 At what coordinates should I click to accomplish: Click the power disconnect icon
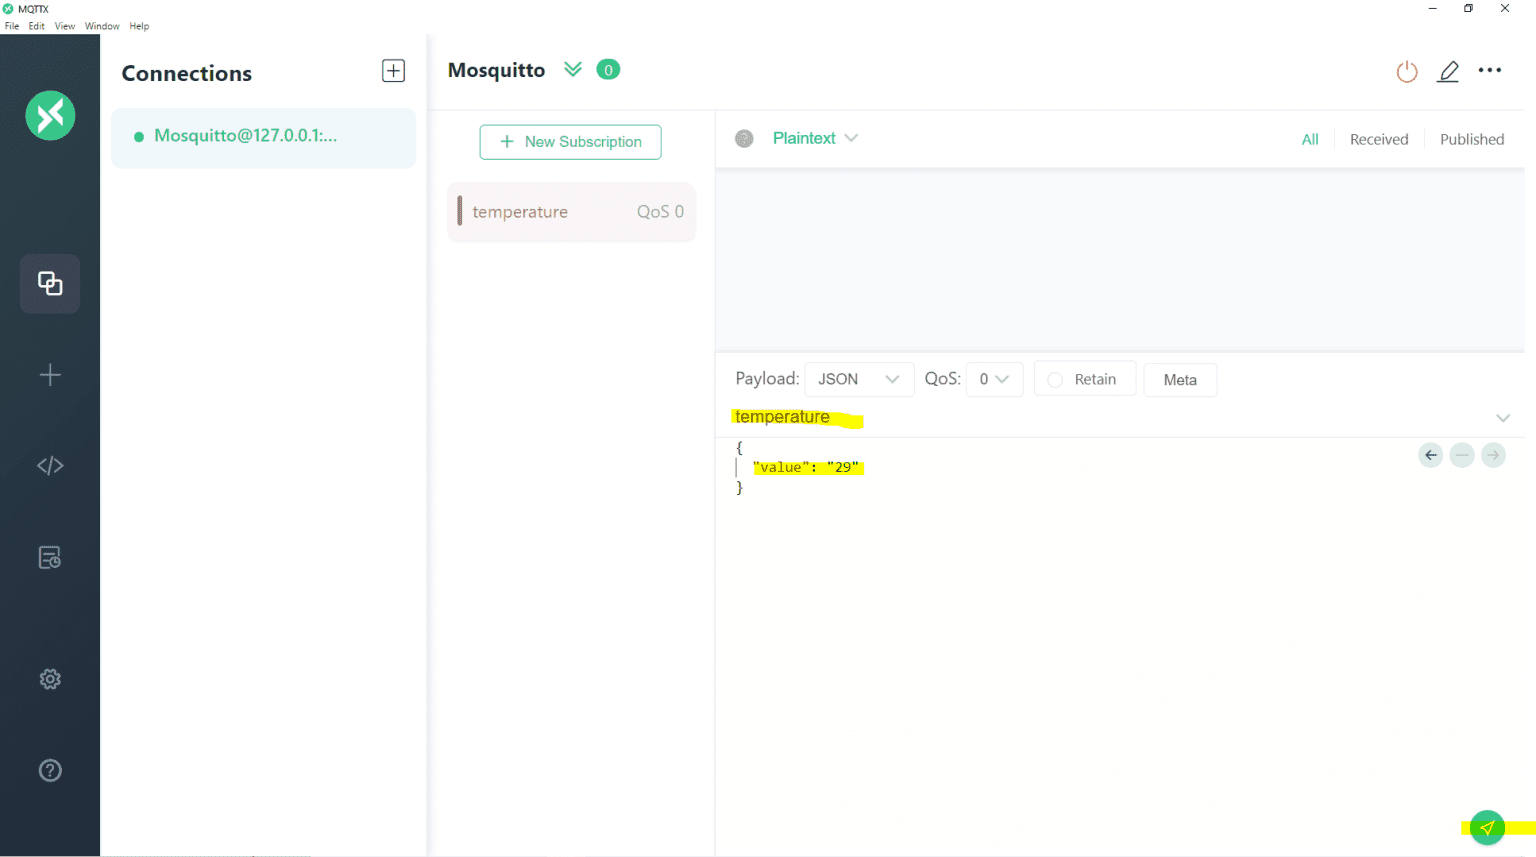[1407, 71]
